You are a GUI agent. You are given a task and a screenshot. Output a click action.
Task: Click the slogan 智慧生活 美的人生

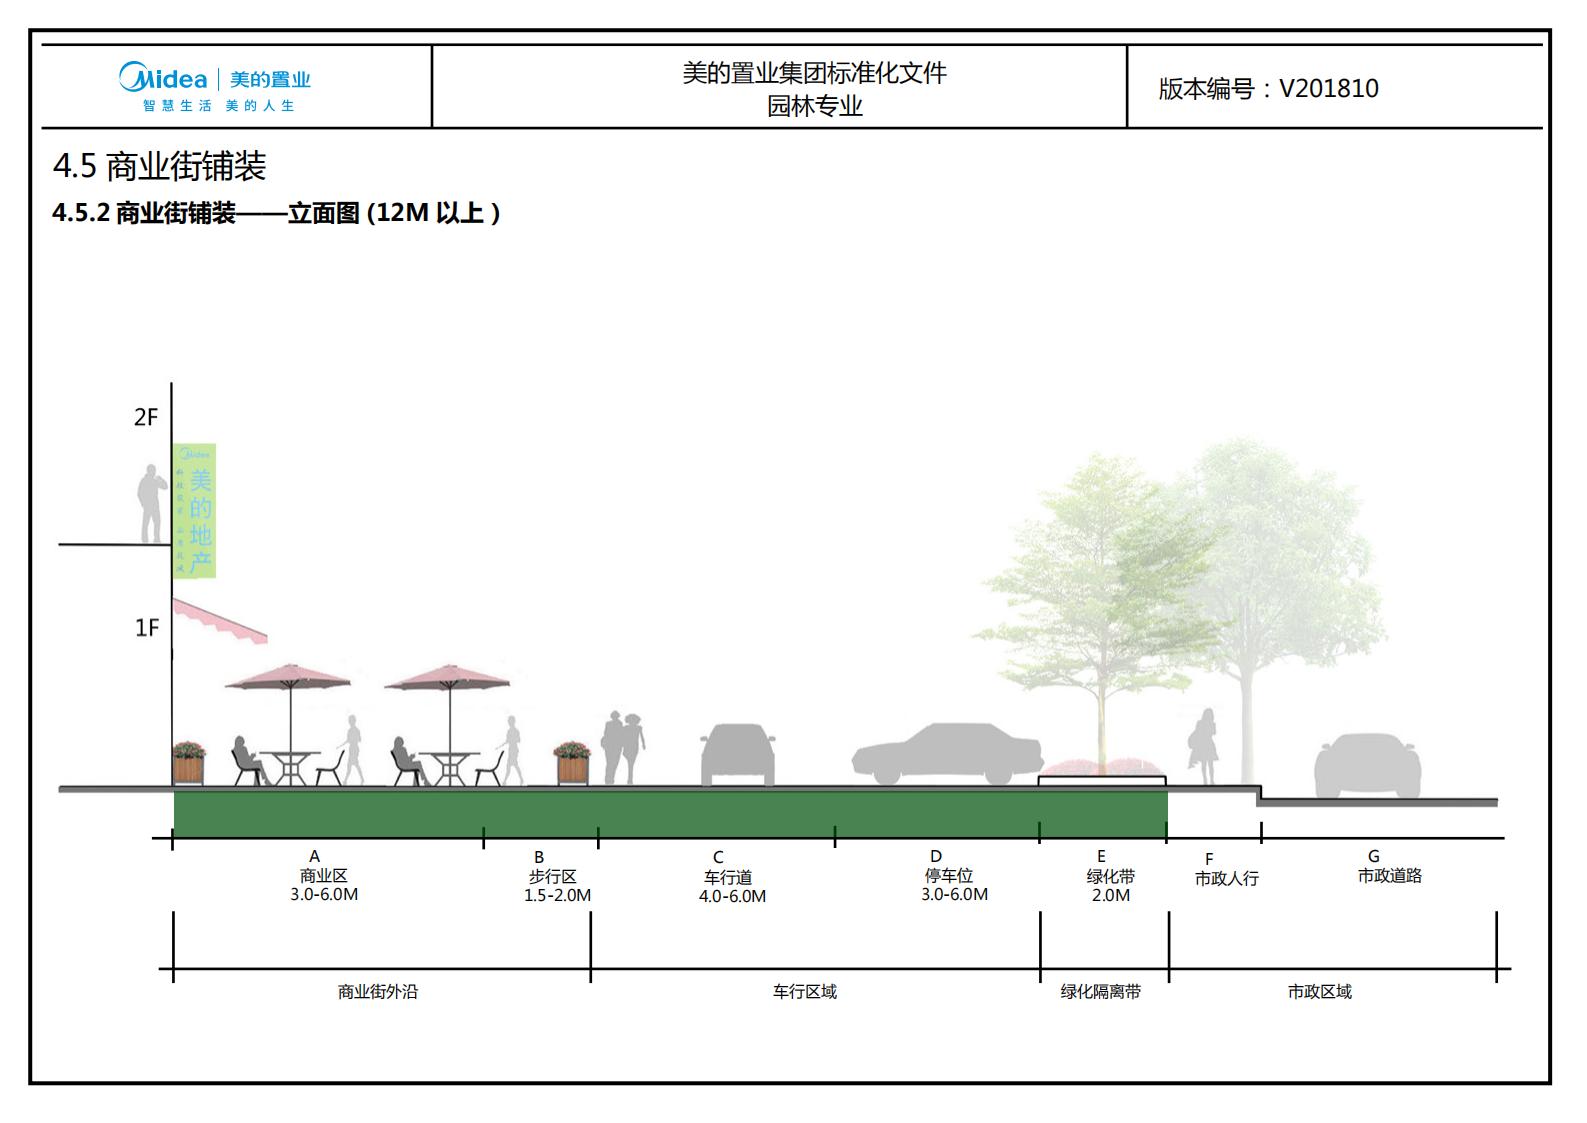pyautogui.click(x=218, y=106)
